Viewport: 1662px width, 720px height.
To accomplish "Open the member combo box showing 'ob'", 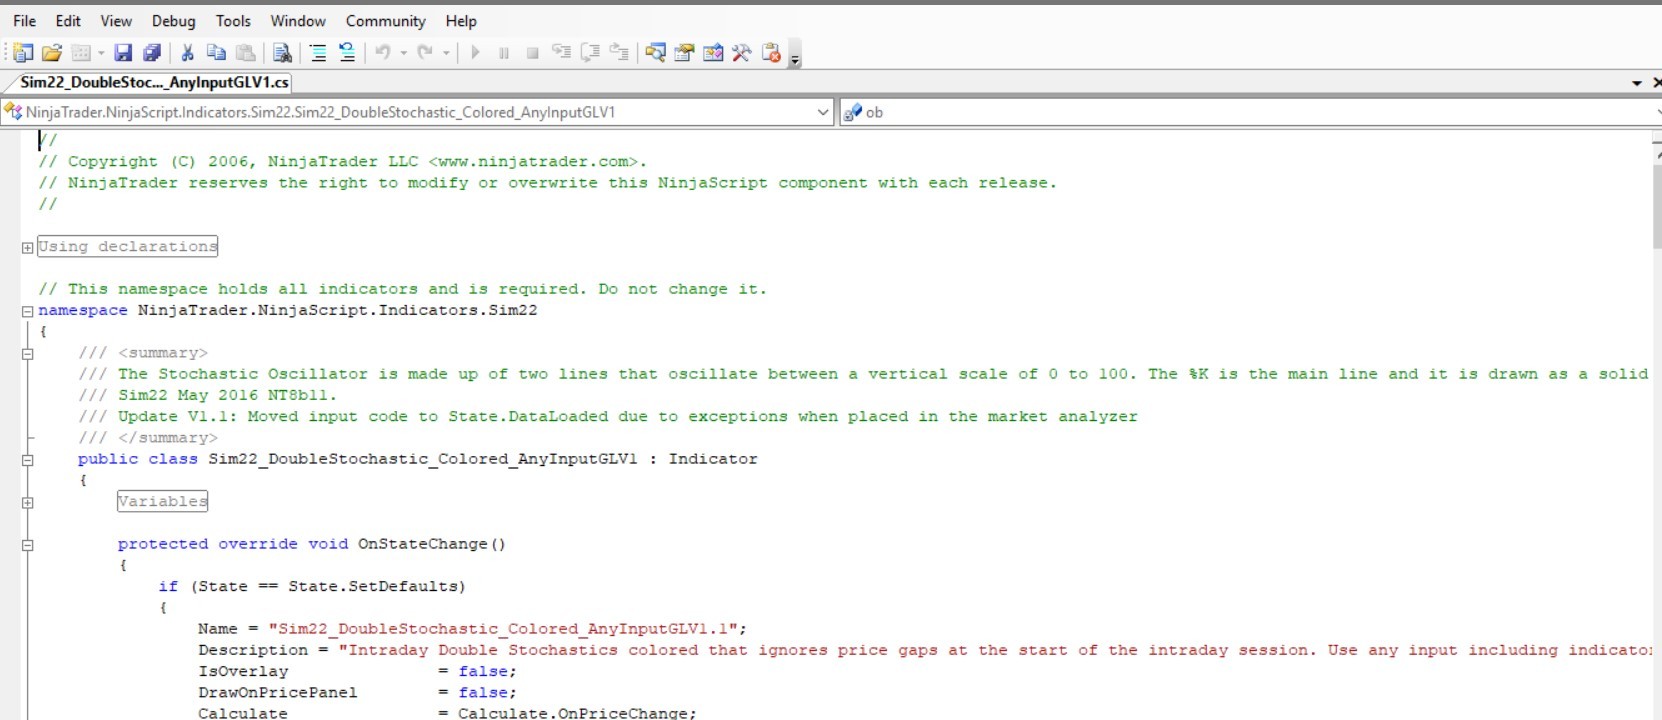I will click(1250, 112).
